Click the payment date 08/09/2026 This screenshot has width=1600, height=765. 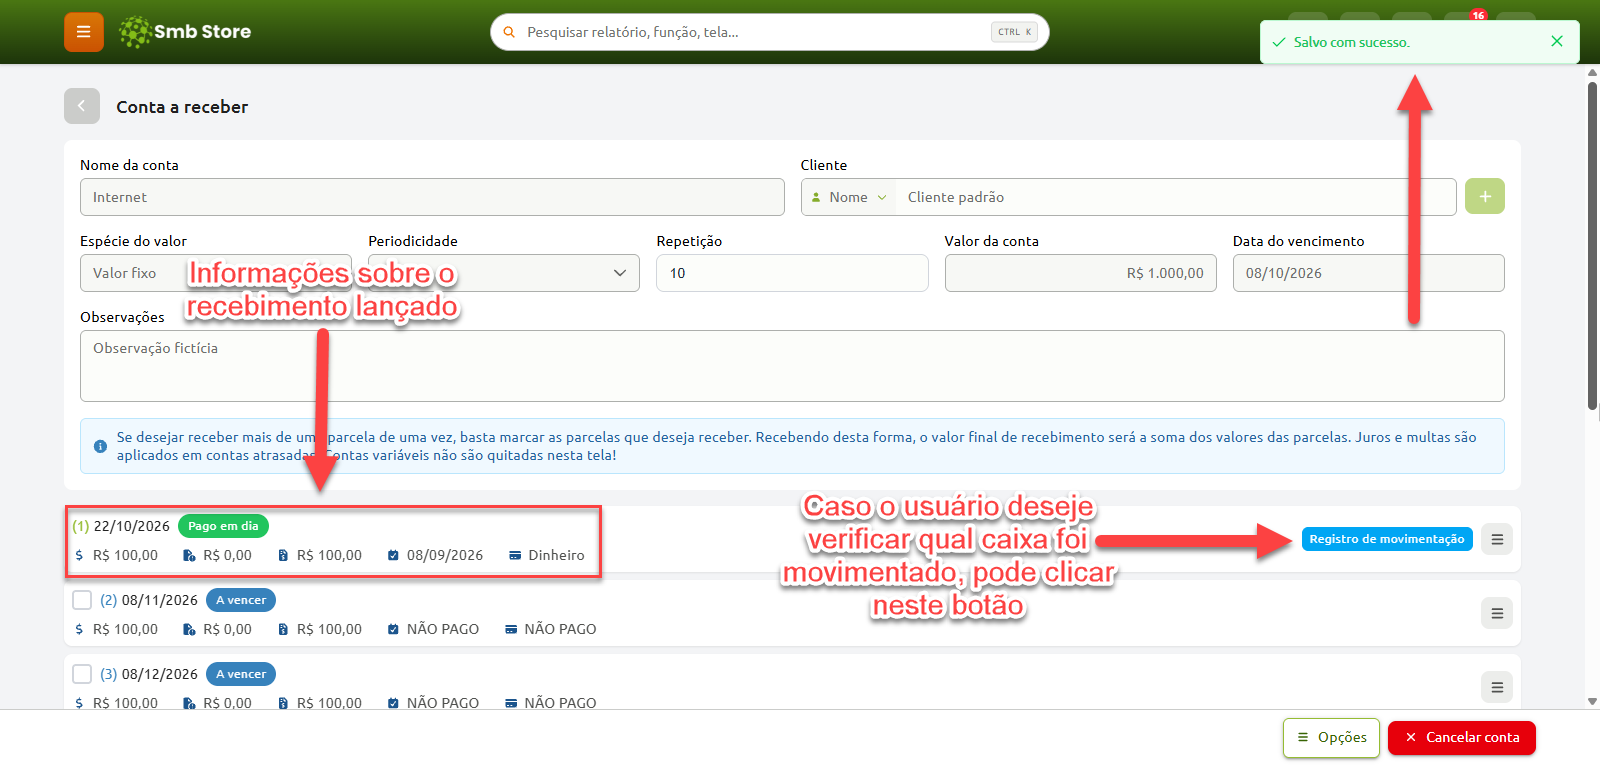(445, 555)
